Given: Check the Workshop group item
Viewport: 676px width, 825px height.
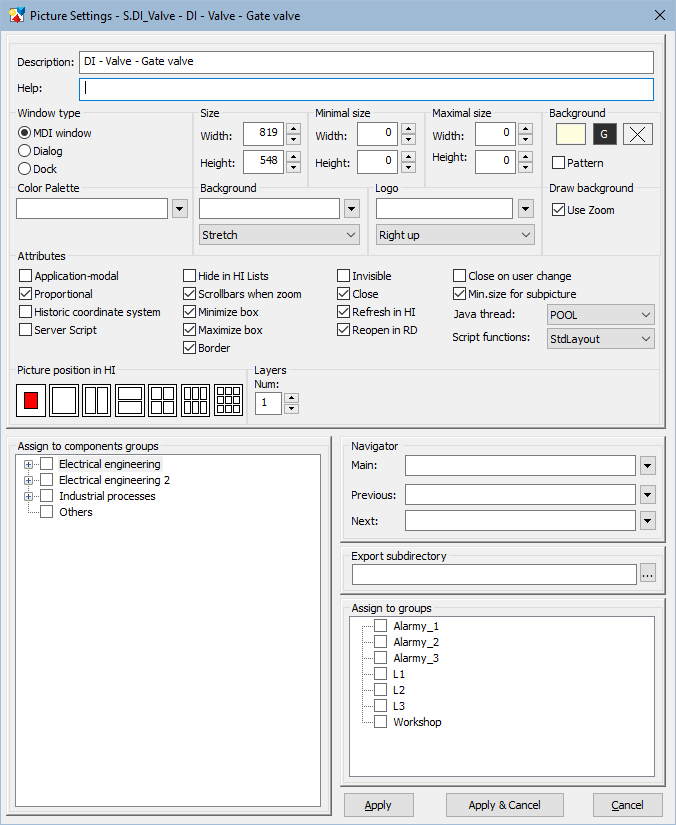Looking at the screenshot, I should (380, 722).
